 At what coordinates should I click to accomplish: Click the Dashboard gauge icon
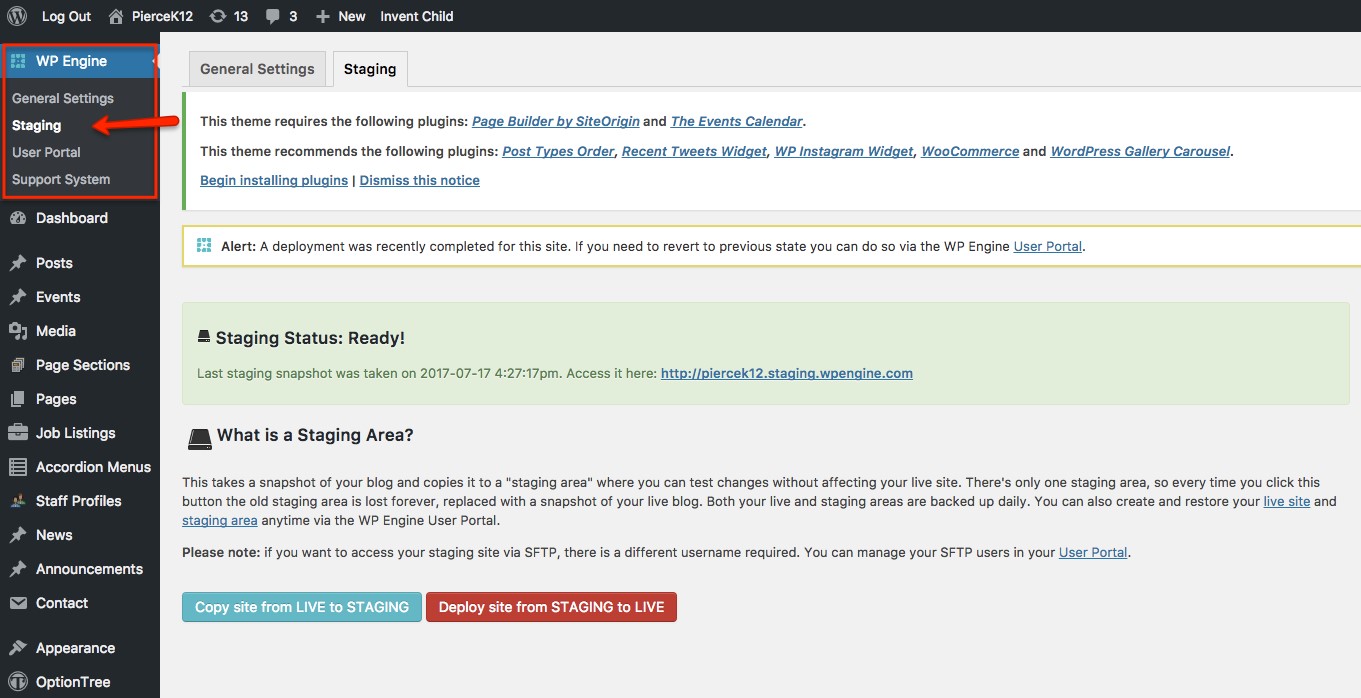point(18,218)
